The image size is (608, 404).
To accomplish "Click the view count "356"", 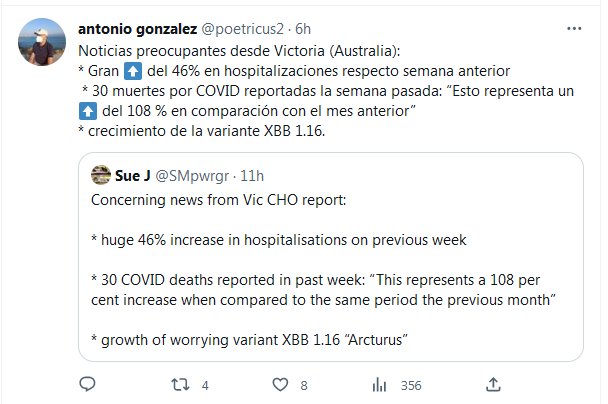I will click(411, 384).
